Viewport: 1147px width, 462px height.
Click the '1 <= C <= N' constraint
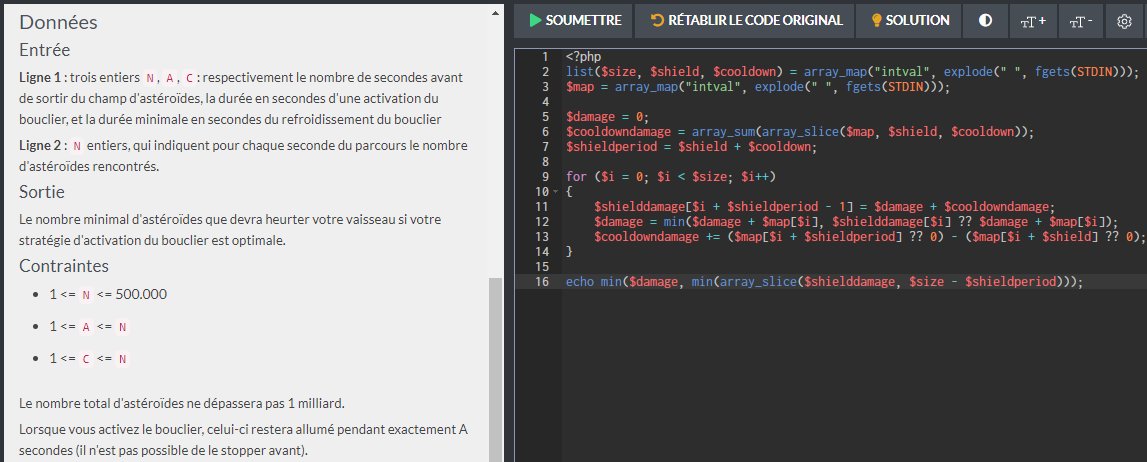pyautogui.click(x=89, y=359)
